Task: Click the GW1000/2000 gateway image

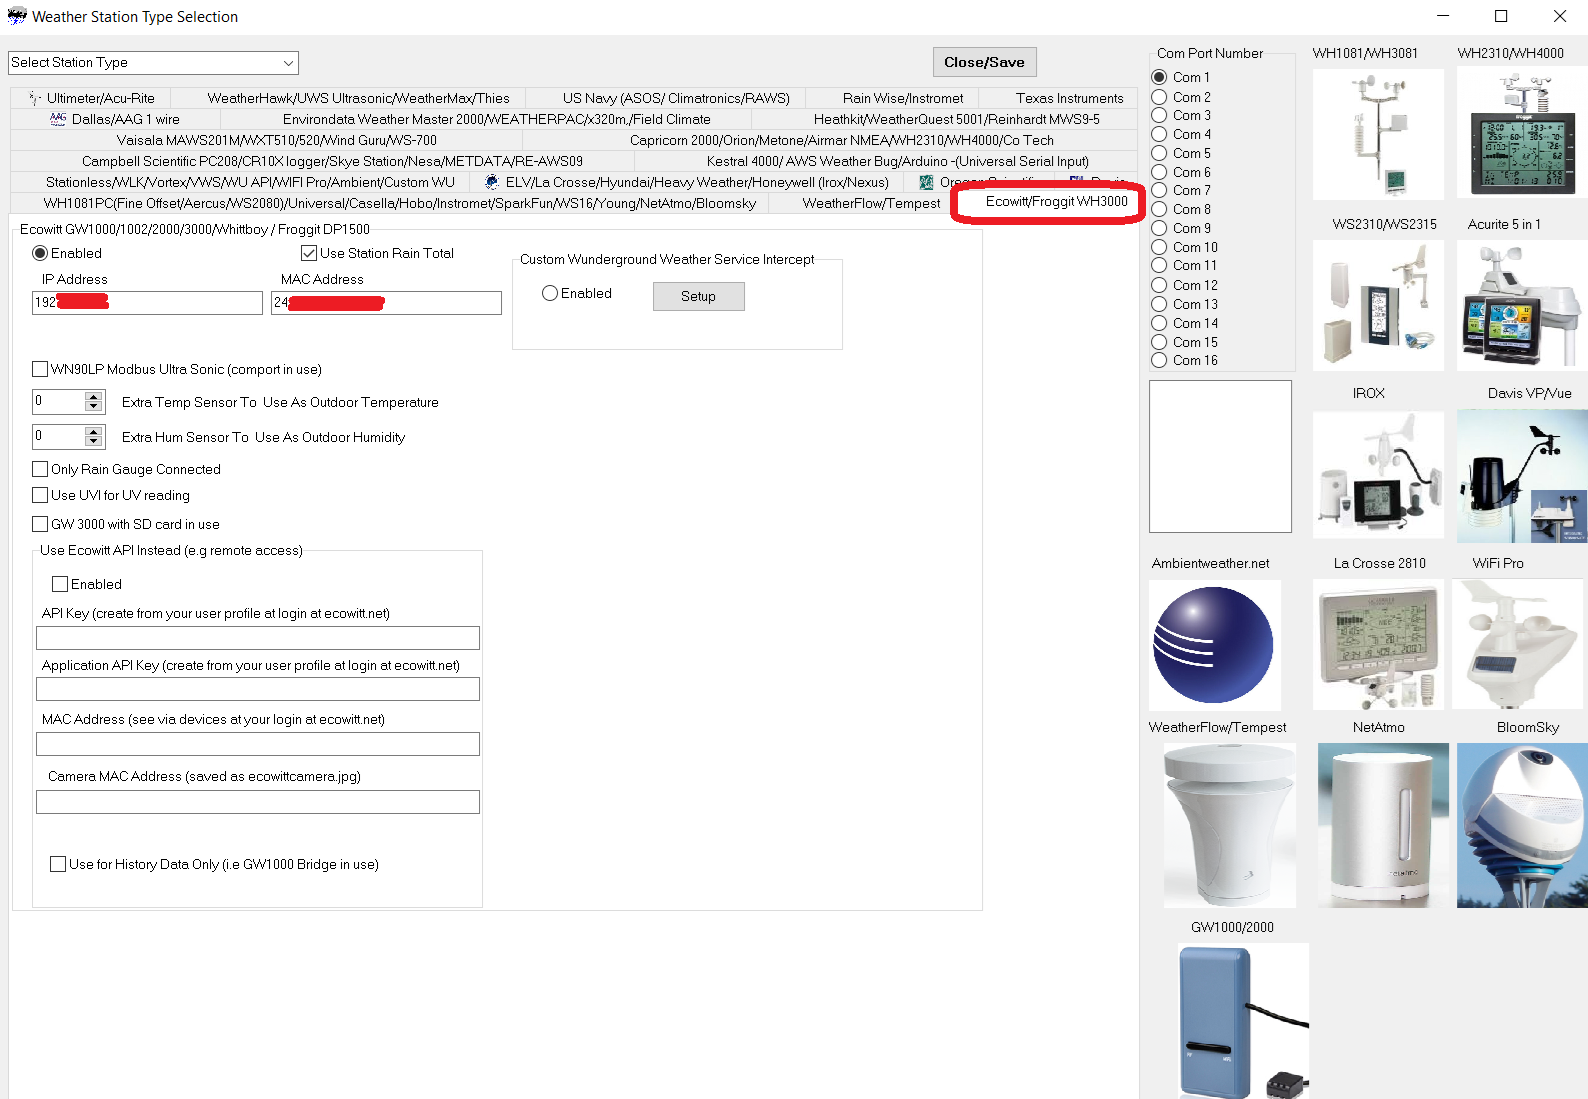Action: pos(1243,1020)
